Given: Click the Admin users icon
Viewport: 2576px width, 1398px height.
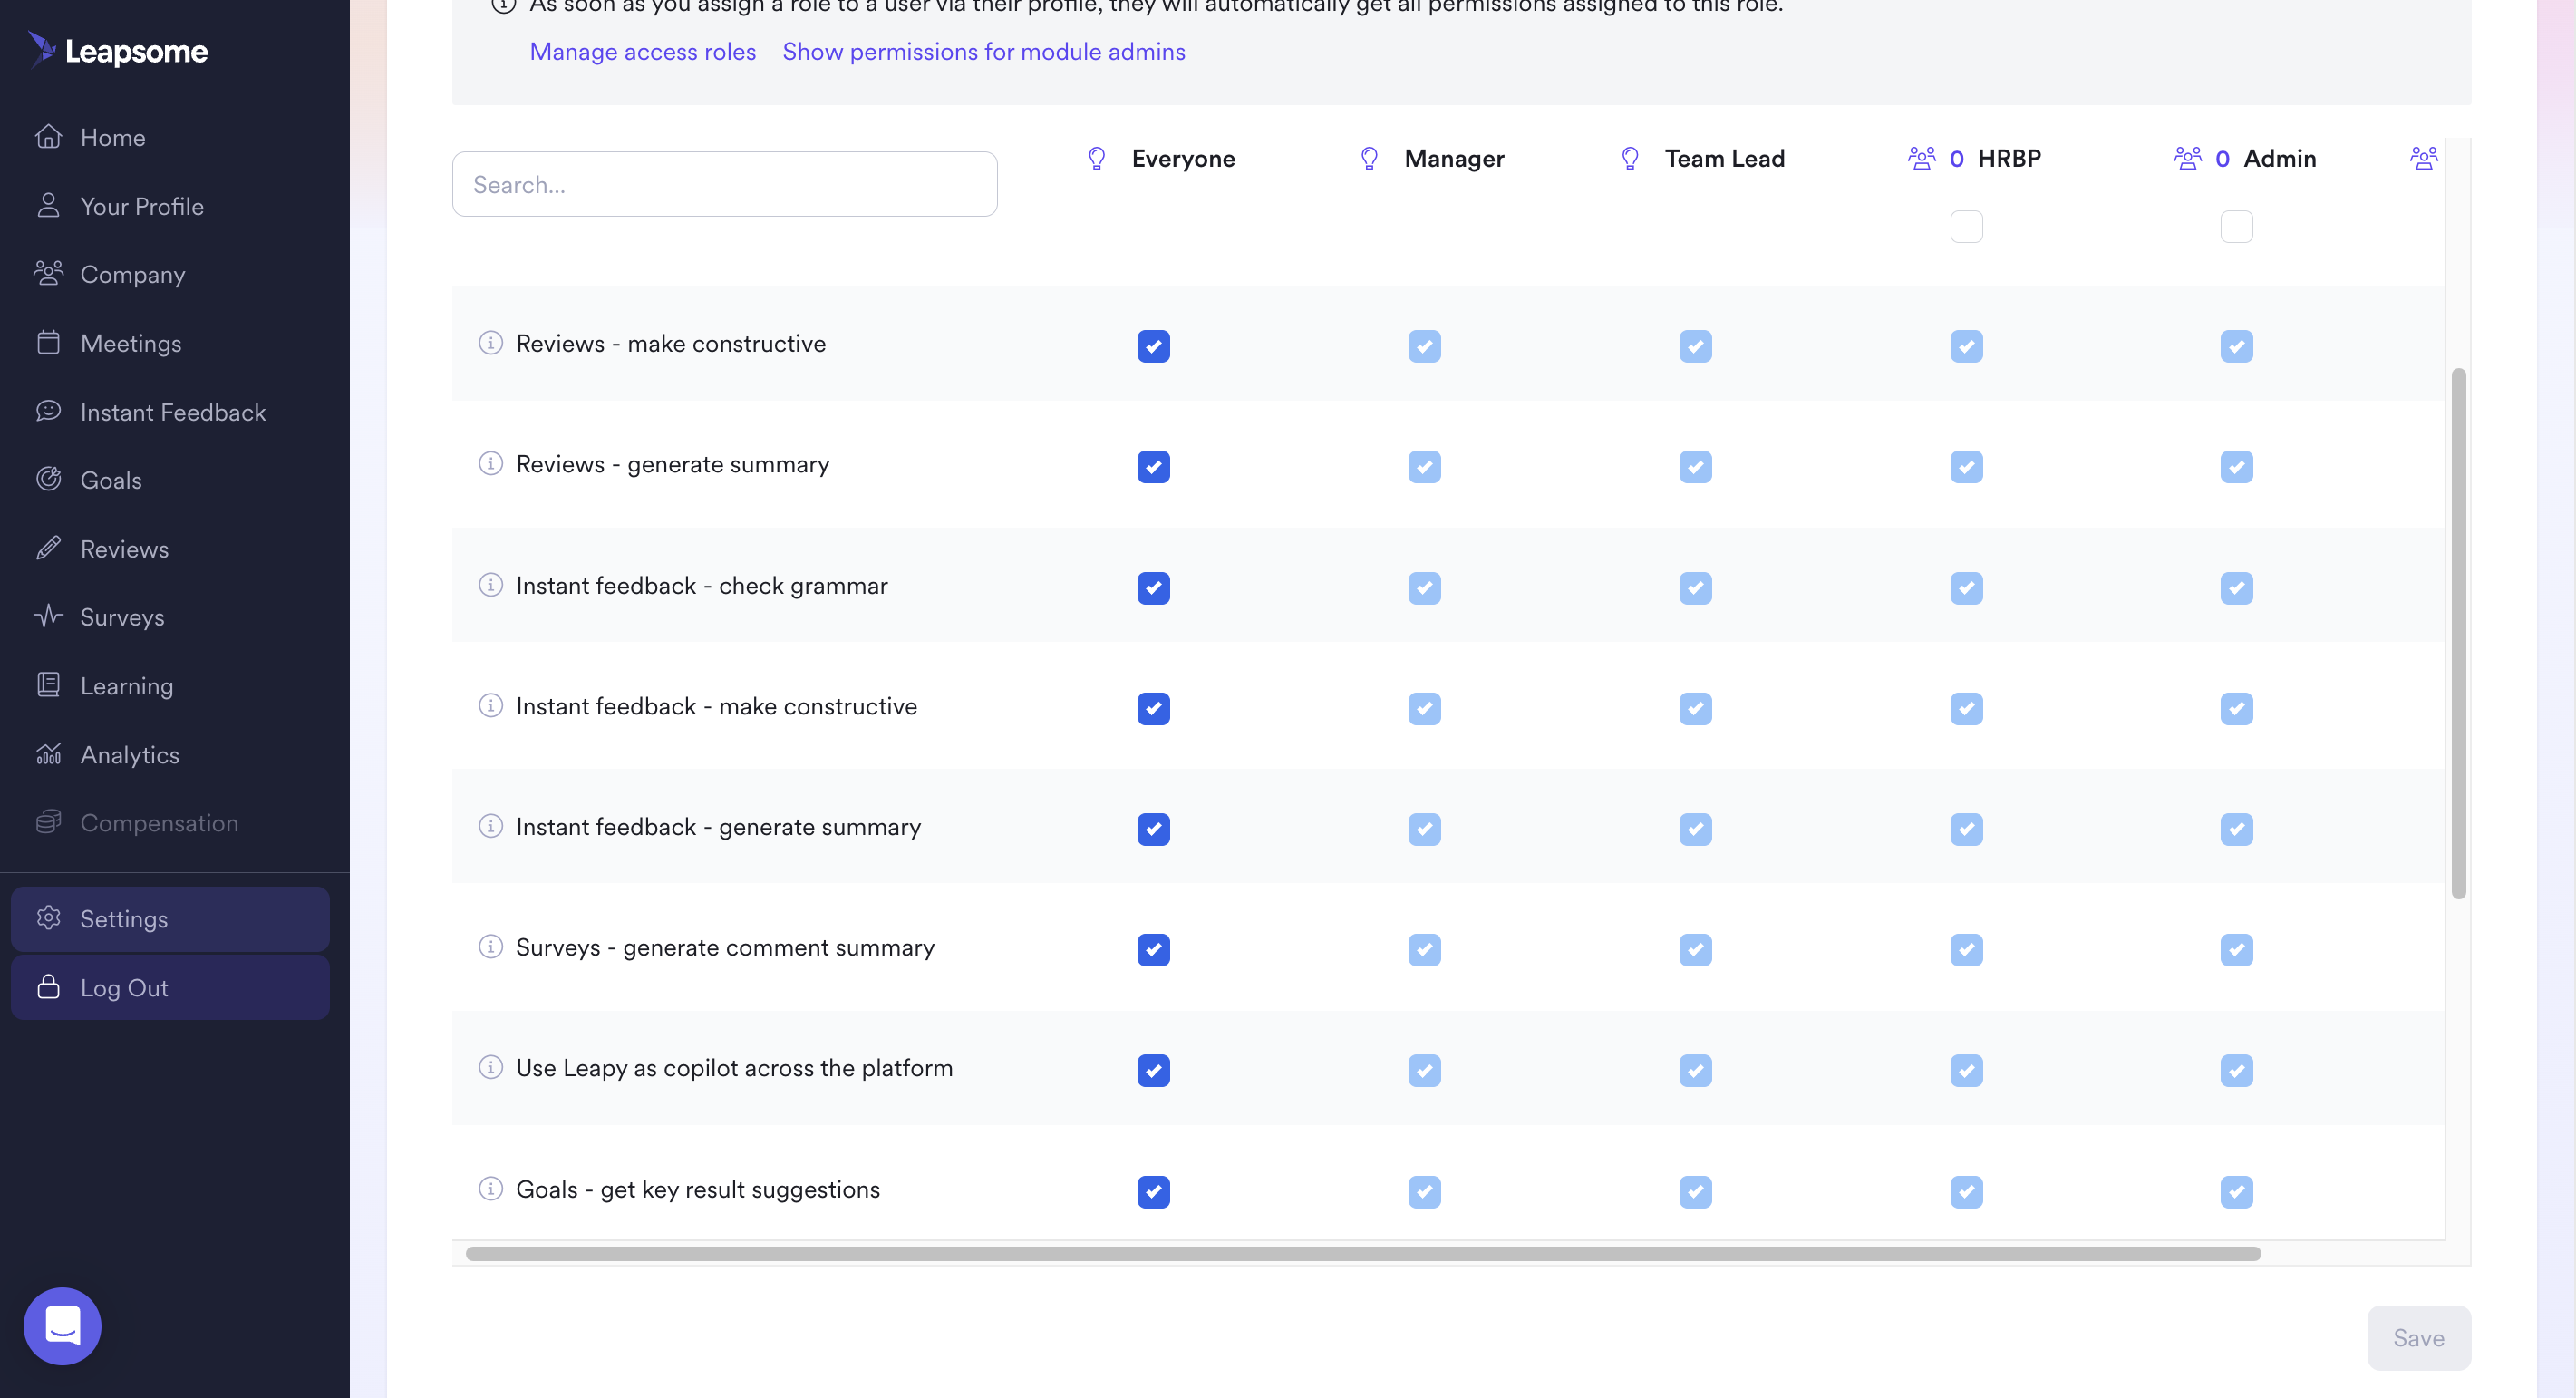Looking at the screenshot, I should 2187,159.
